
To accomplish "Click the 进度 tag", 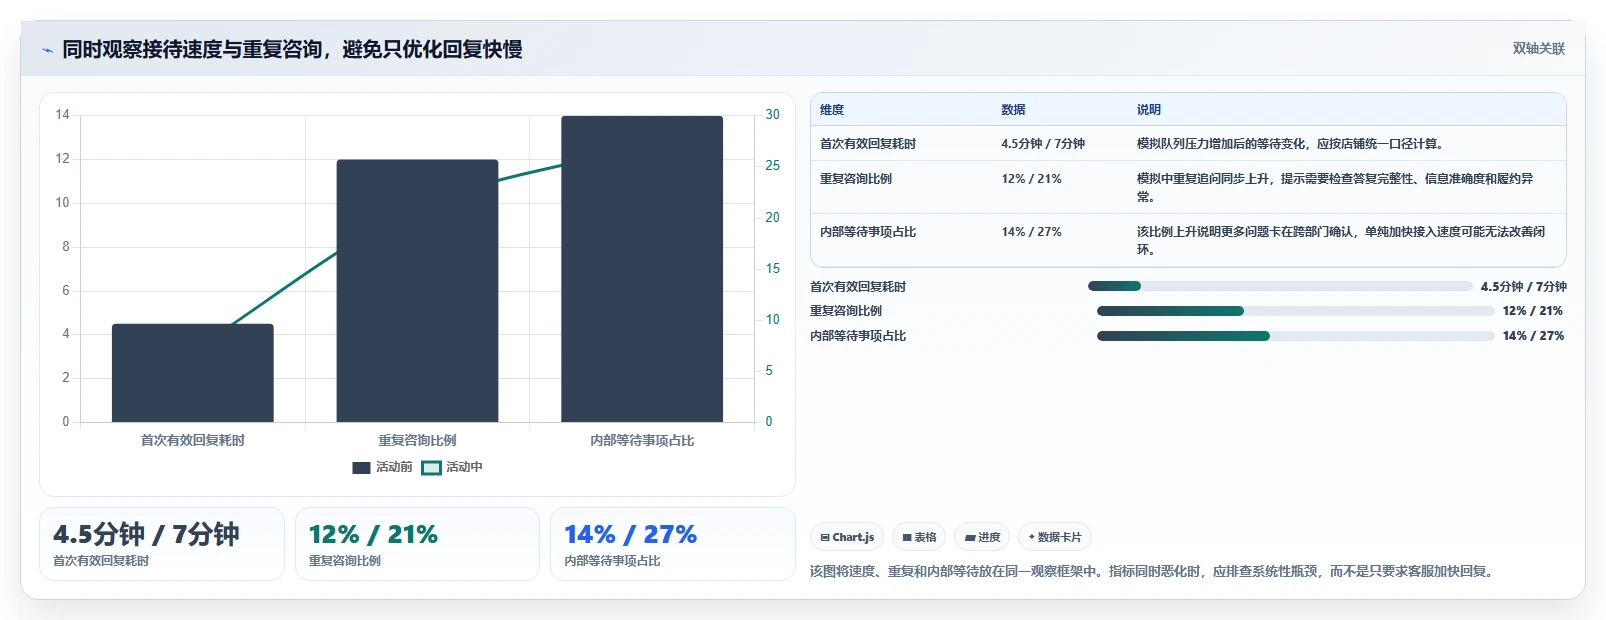I will (x=982, y=537).
